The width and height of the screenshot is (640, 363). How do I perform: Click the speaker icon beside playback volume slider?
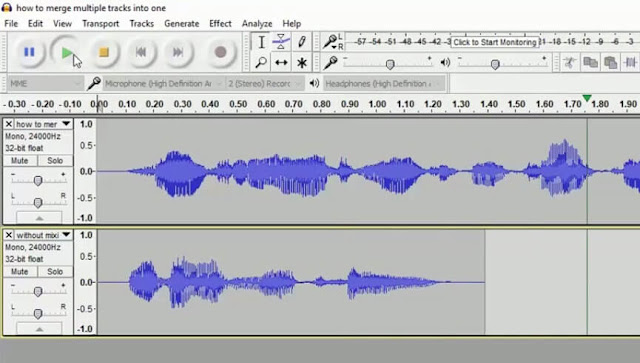click(x=445, y=62)
